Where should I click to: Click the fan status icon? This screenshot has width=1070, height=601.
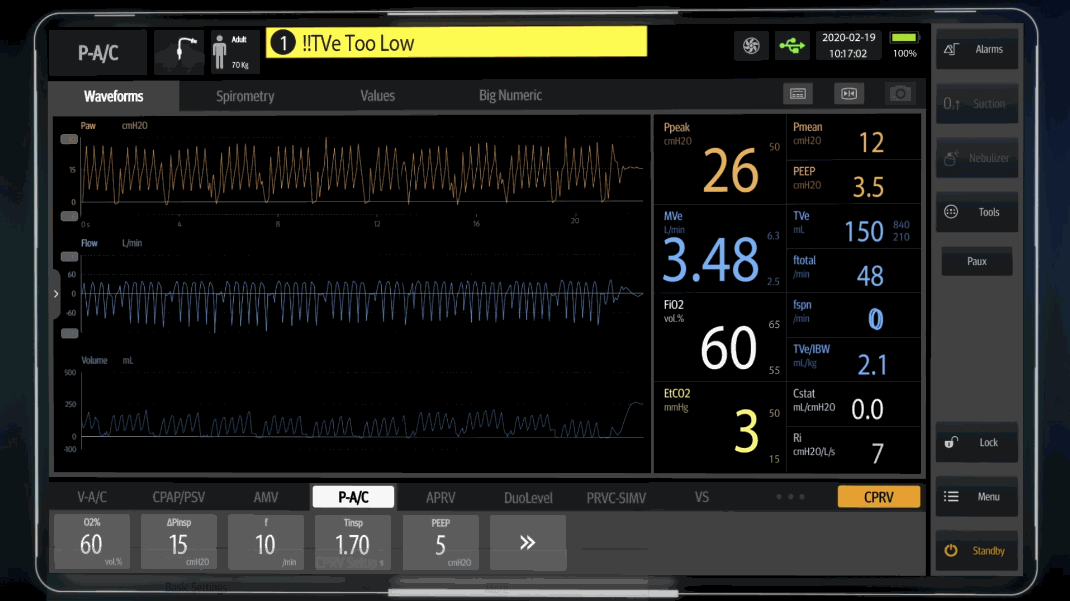coord(750,46)
